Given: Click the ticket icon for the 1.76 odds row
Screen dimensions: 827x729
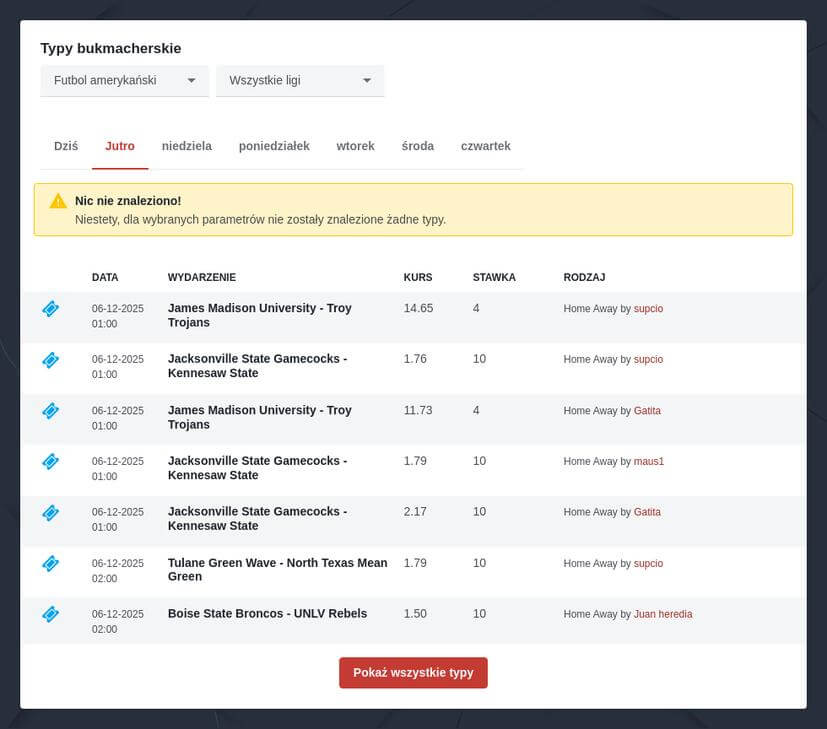Looking at the screenshot, I should click(51, 360).
